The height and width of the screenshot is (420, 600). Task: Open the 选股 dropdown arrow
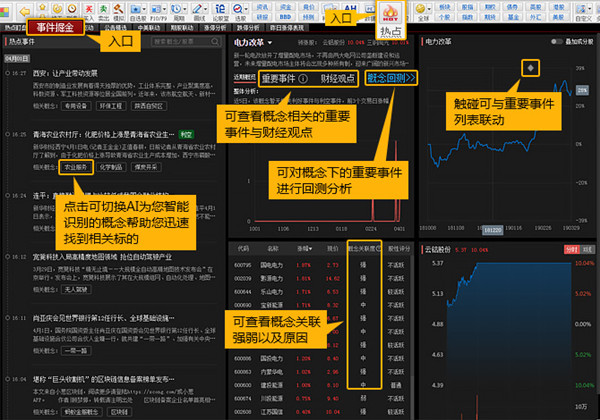click(247, 9)
